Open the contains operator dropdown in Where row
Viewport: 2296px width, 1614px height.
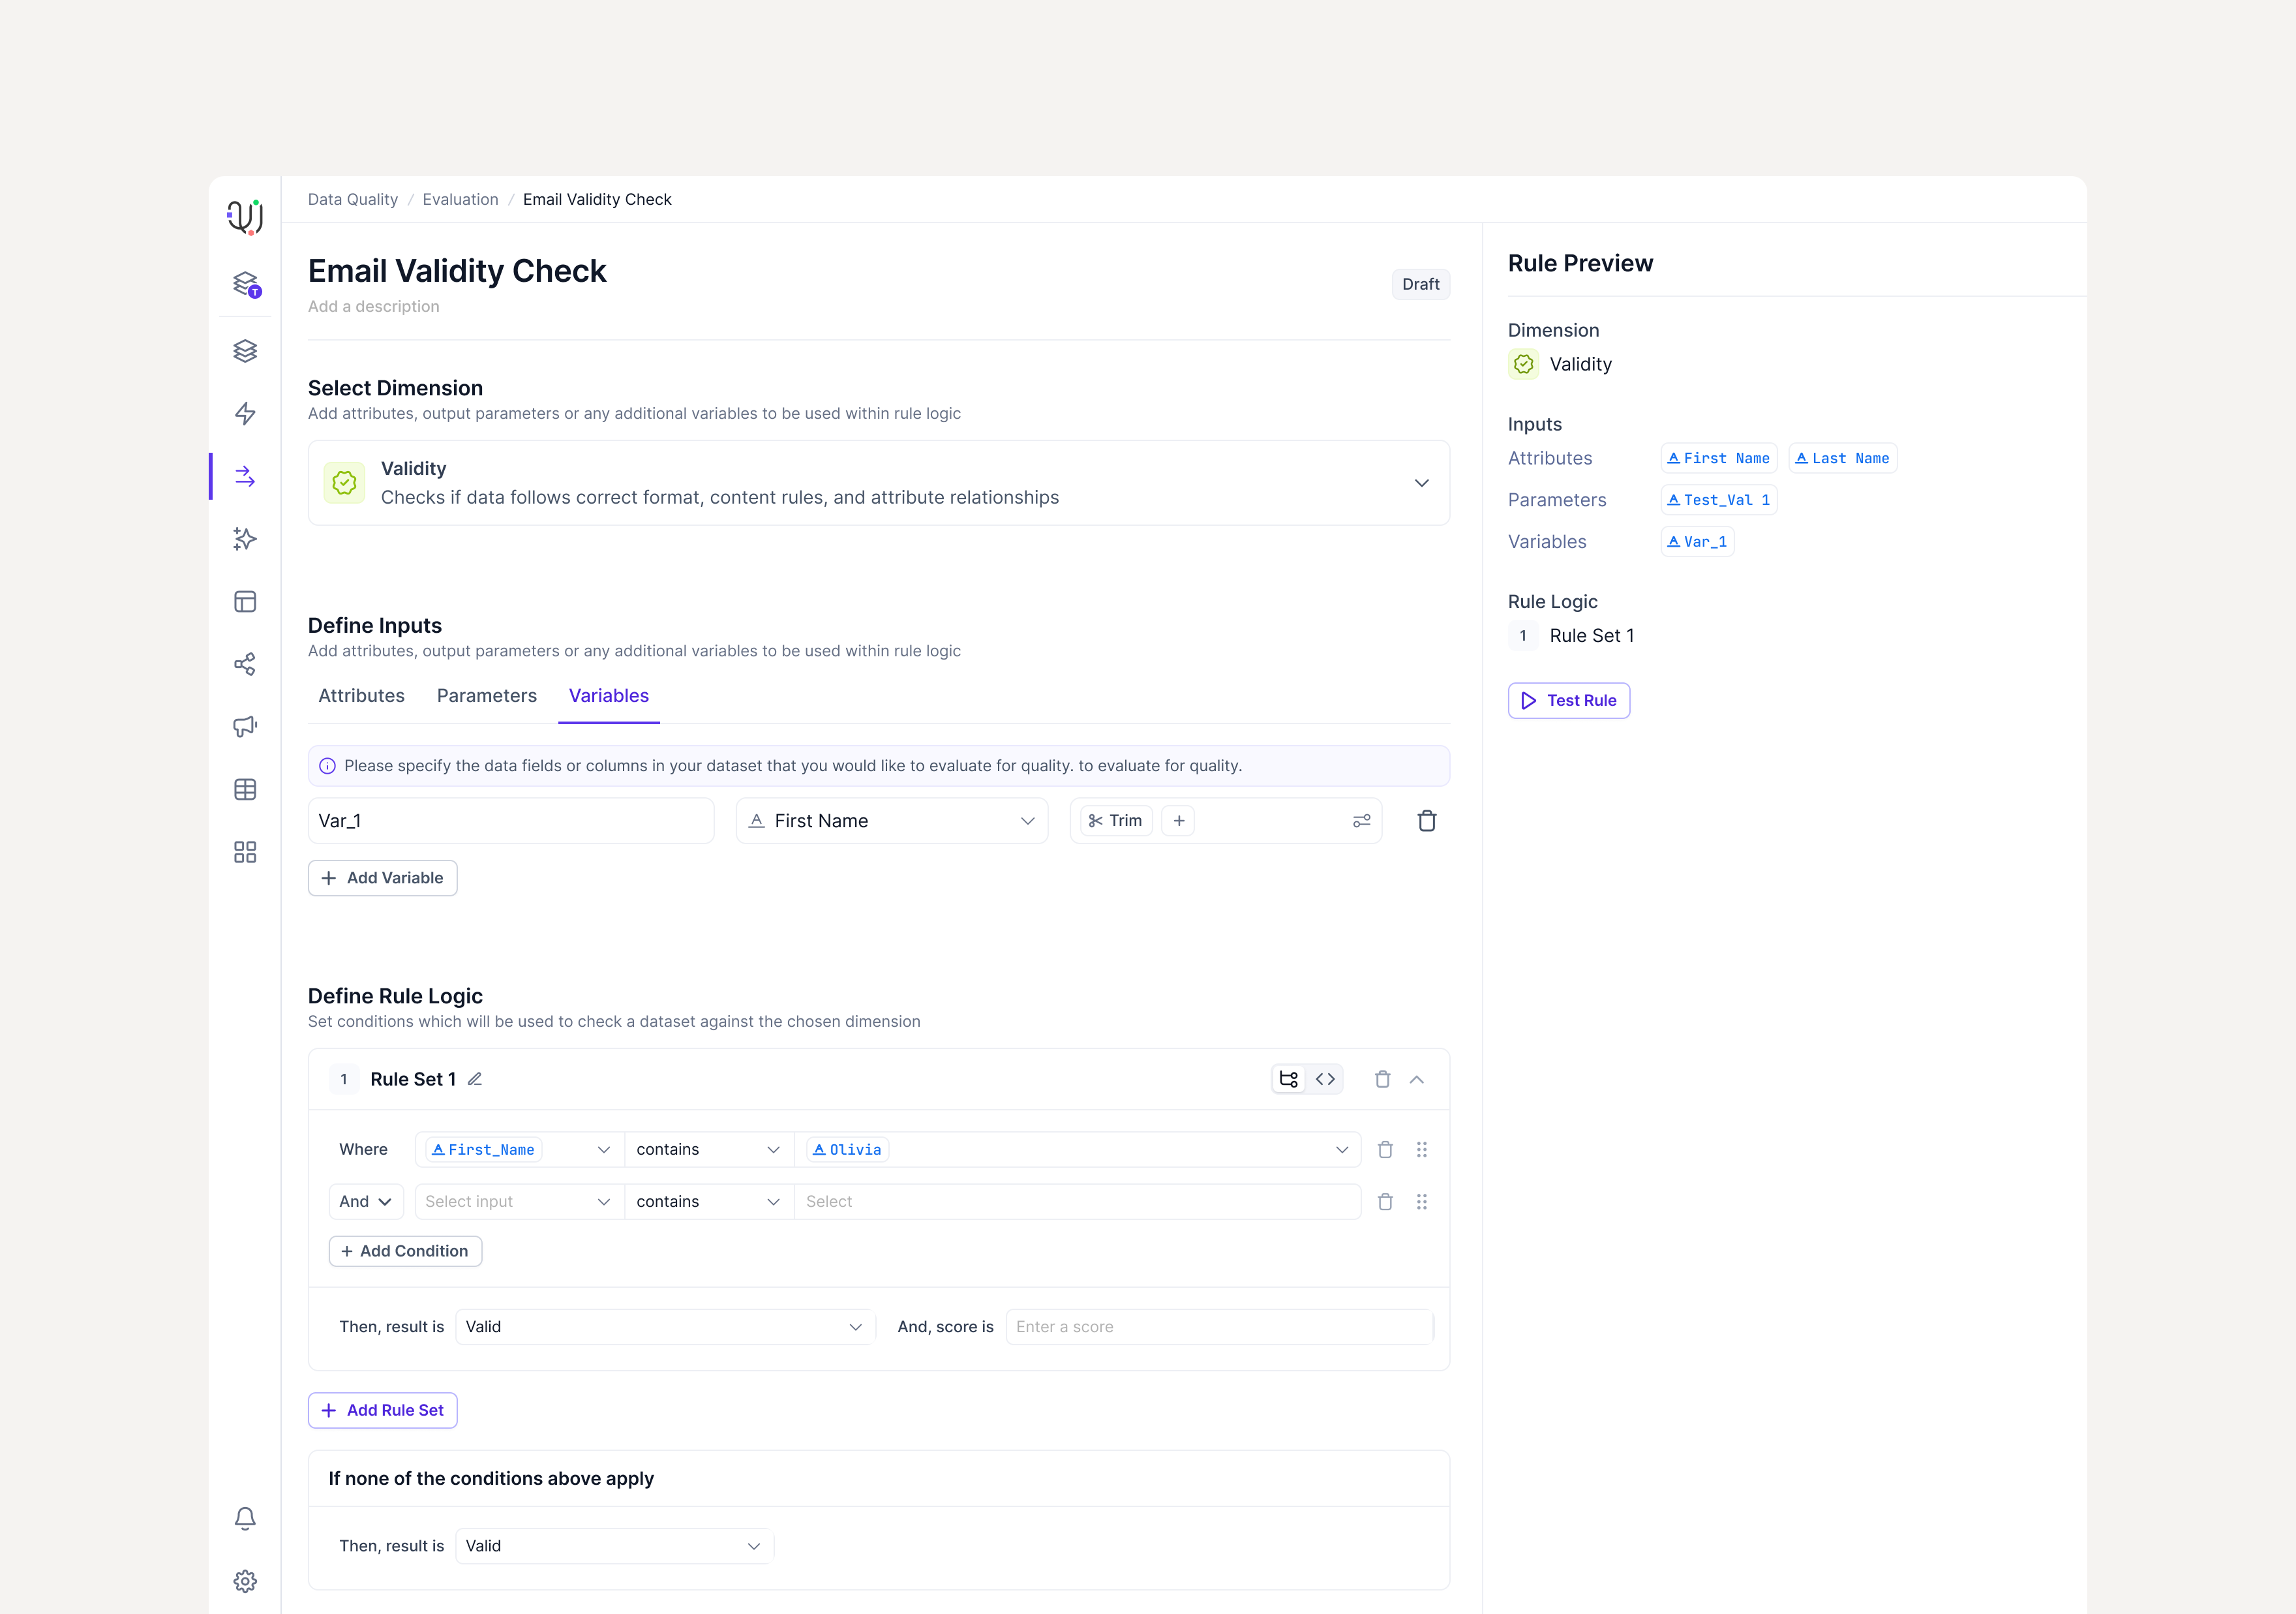pyautogui.click(x=709, y=1150)
